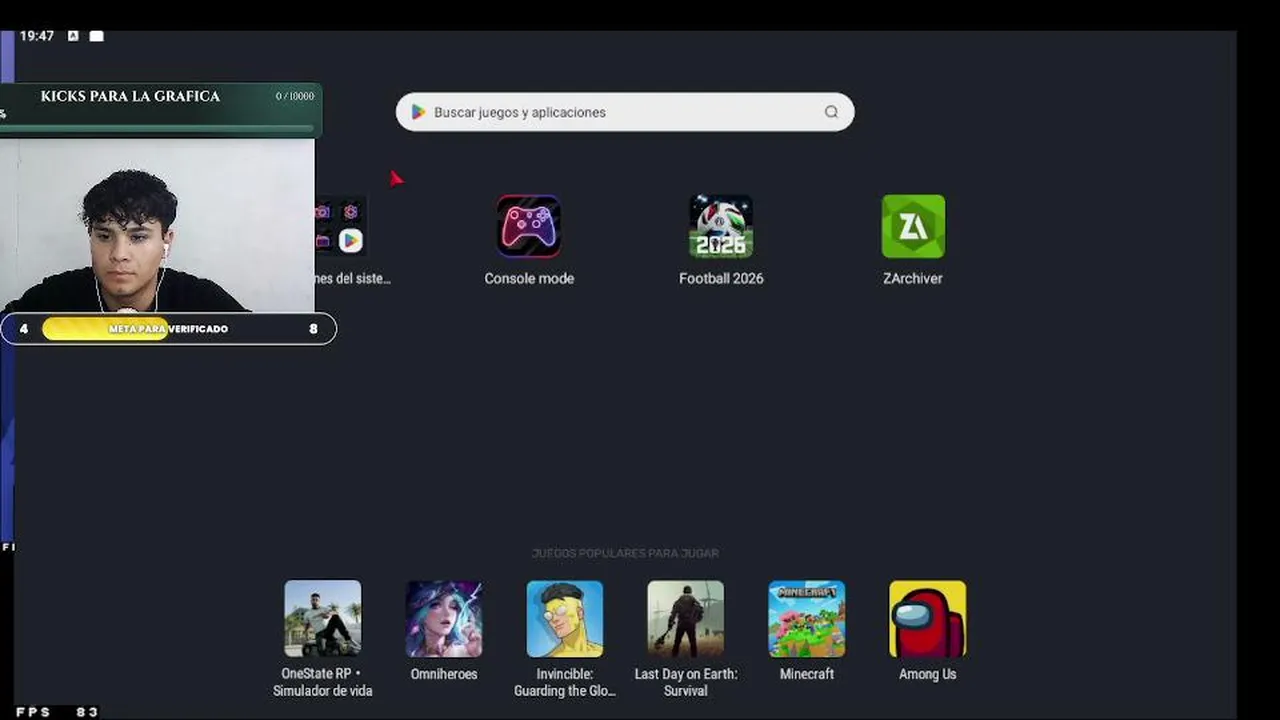Launch the Minecraft game icon

coord(807,619)
